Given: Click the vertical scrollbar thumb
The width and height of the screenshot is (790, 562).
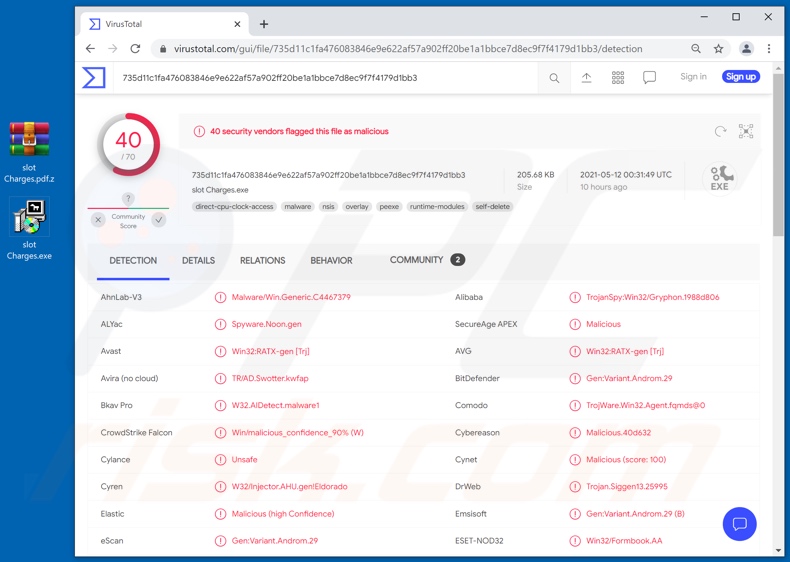Looking at the screenshot, I should pos(778,154).
